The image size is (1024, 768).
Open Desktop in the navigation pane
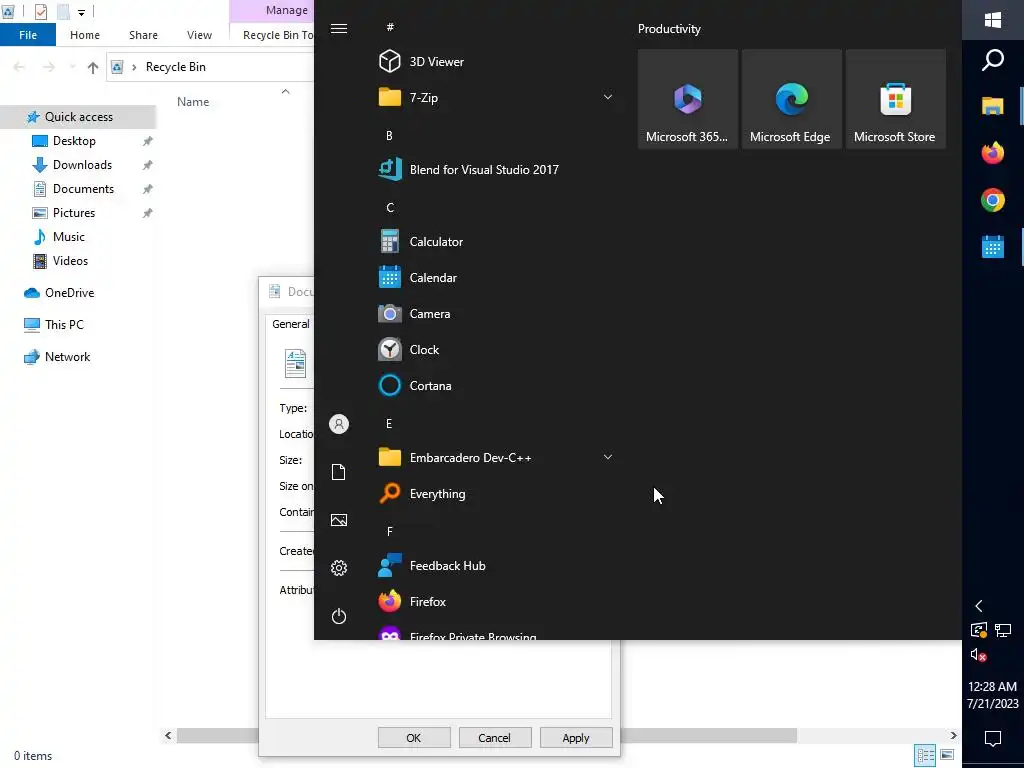click(74, 141)
